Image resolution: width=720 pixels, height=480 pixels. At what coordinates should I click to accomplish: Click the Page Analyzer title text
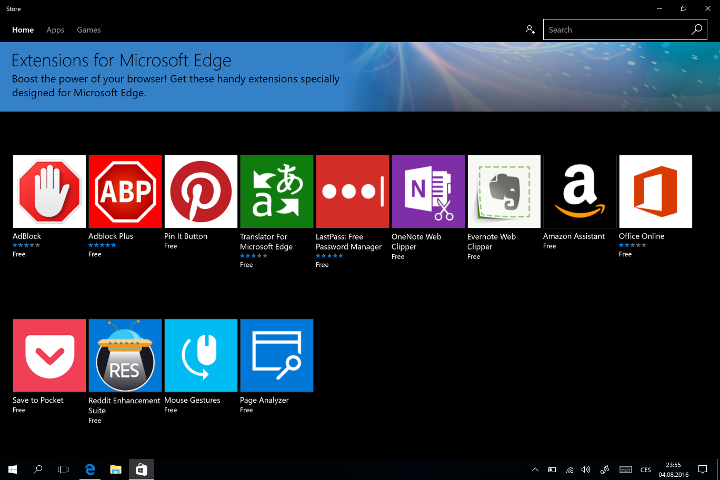(264, 400)
